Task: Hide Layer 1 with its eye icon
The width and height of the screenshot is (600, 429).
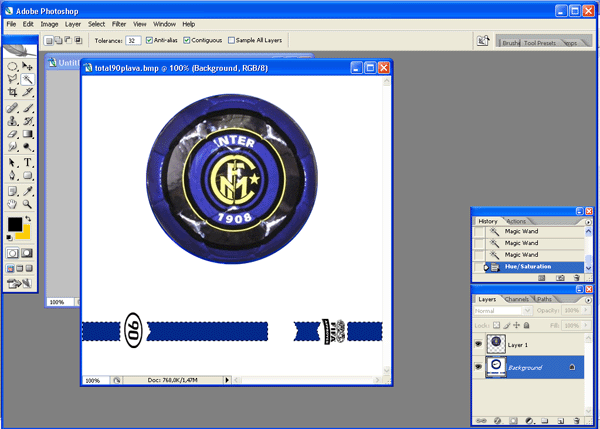Action: click(480, 343)
